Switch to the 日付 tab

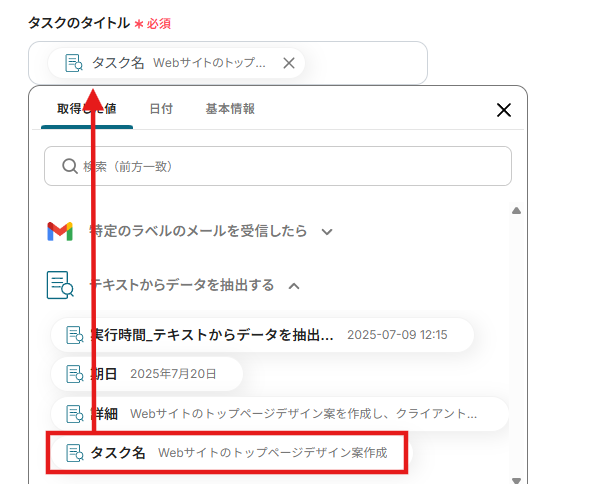[161, 109]
